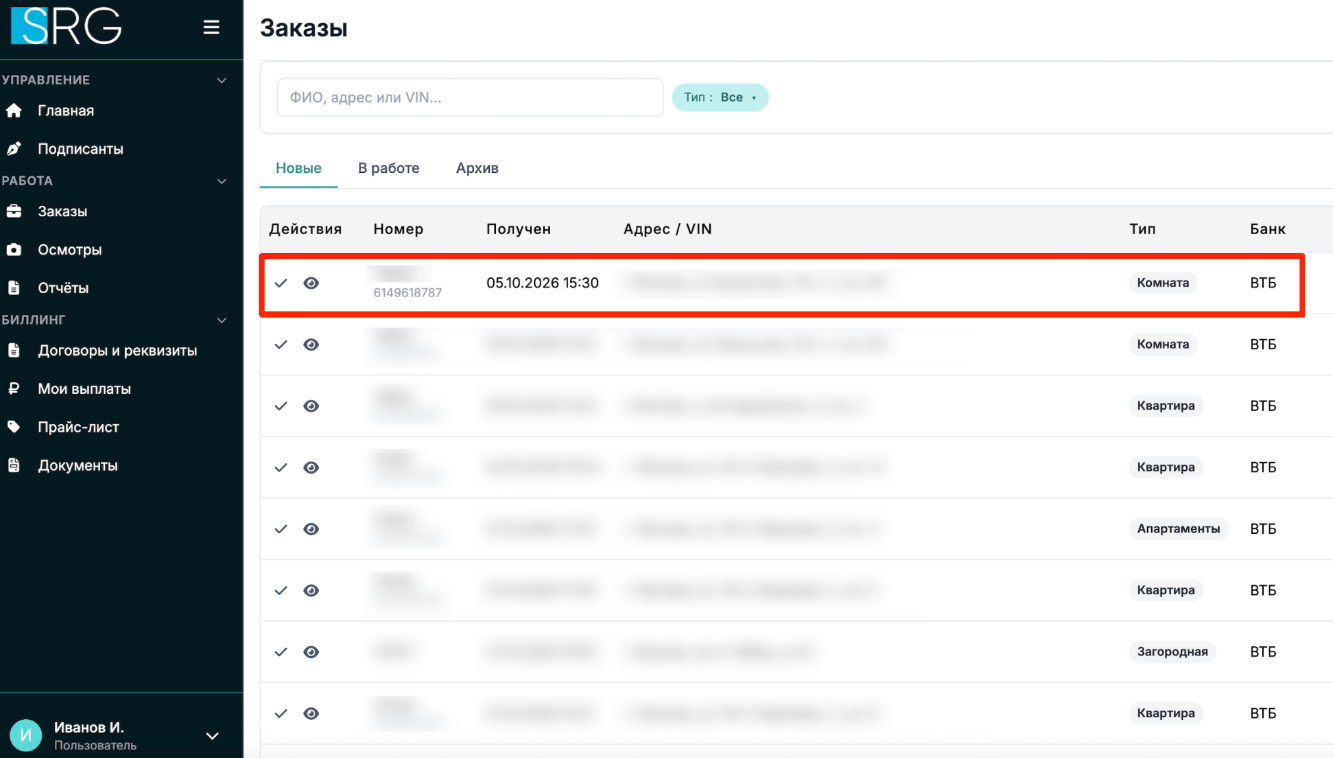Click the Действия column header

click(x=306, y=229)
